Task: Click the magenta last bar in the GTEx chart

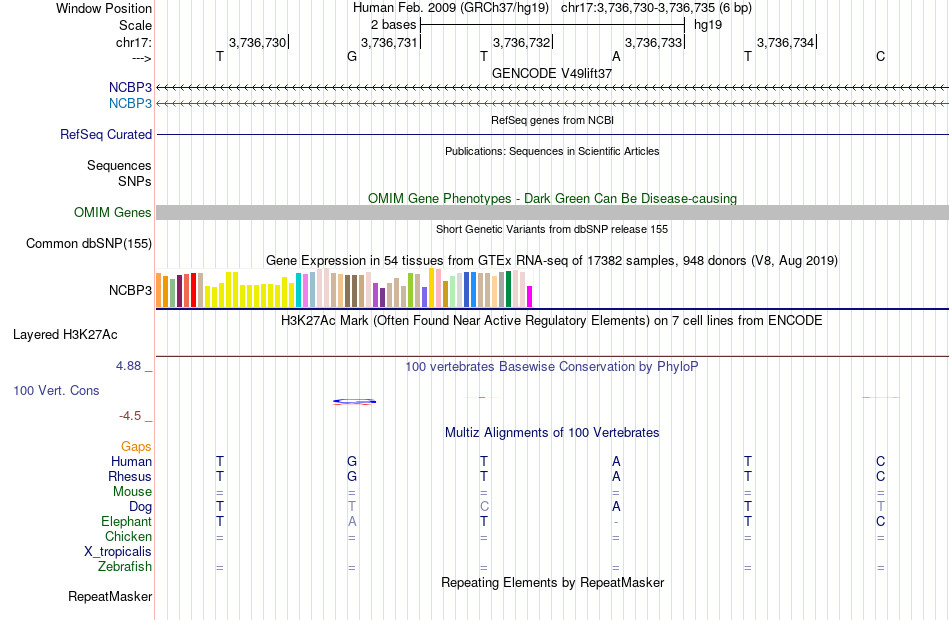Action: coord(530,296)
